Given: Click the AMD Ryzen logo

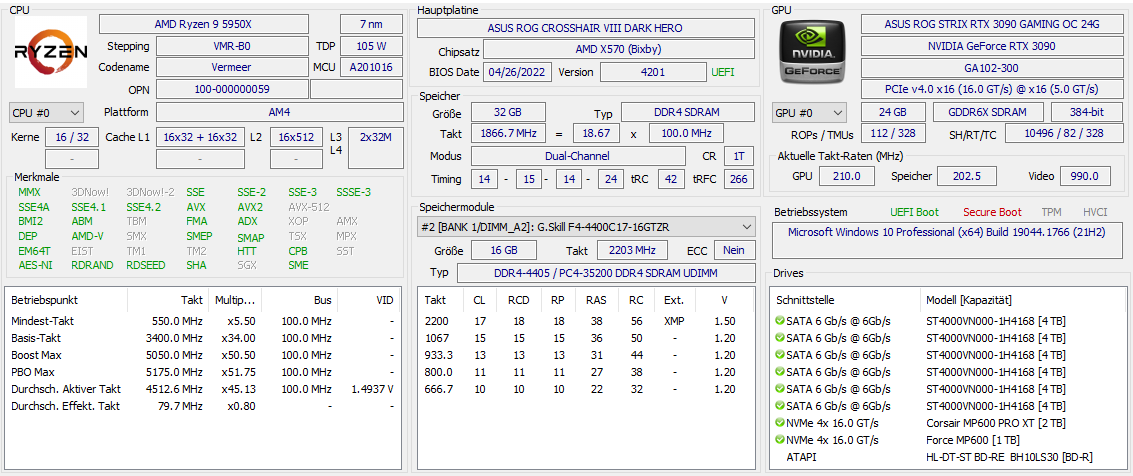Looking at the screenshot, I should (x=51, y=52).
